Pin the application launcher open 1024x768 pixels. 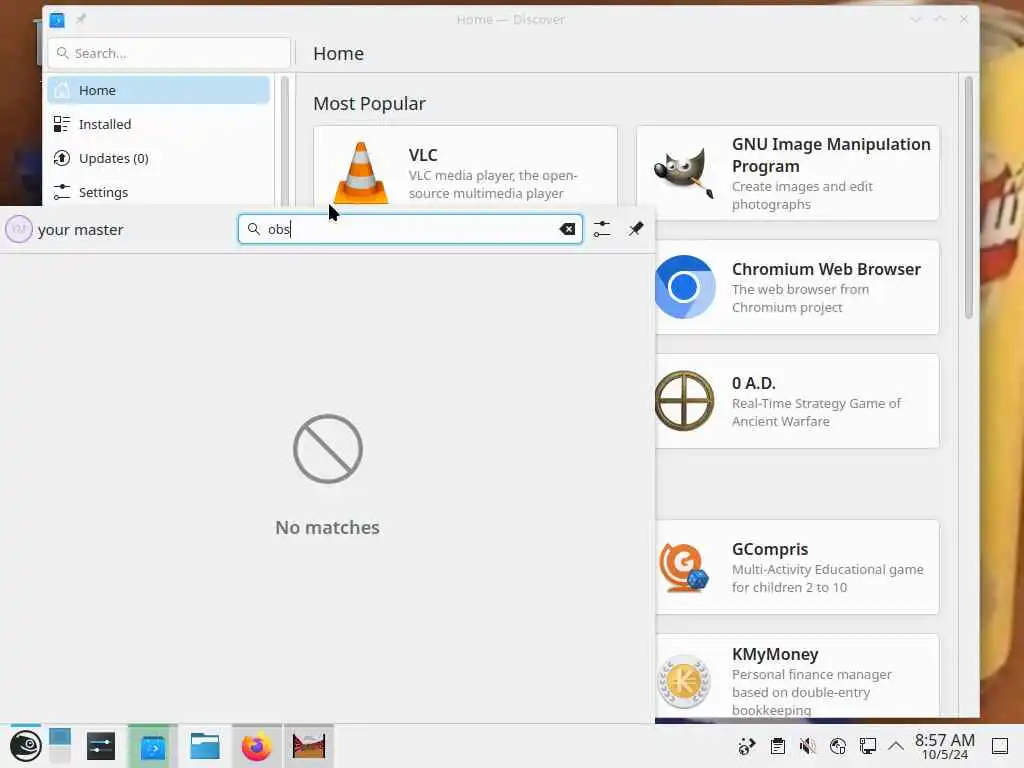pyautogui.click(x=636, y=229)
